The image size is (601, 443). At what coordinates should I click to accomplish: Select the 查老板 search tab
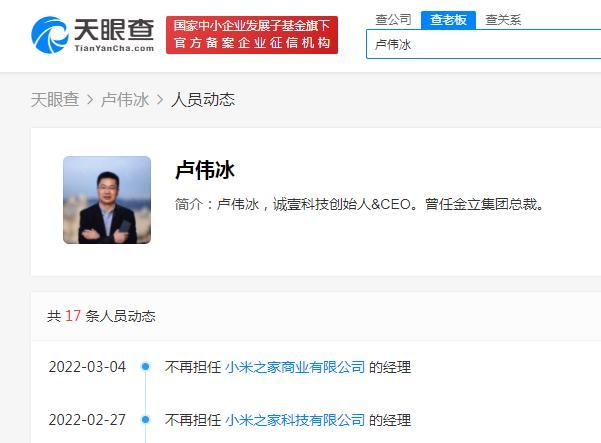(448, 20)
